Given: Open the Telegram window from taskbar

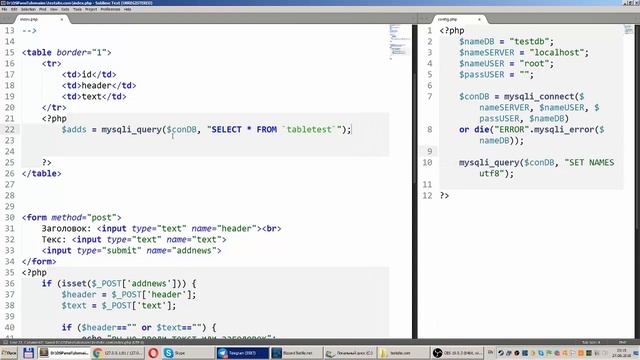Looking at the screenshot, I should click(243, 353).
